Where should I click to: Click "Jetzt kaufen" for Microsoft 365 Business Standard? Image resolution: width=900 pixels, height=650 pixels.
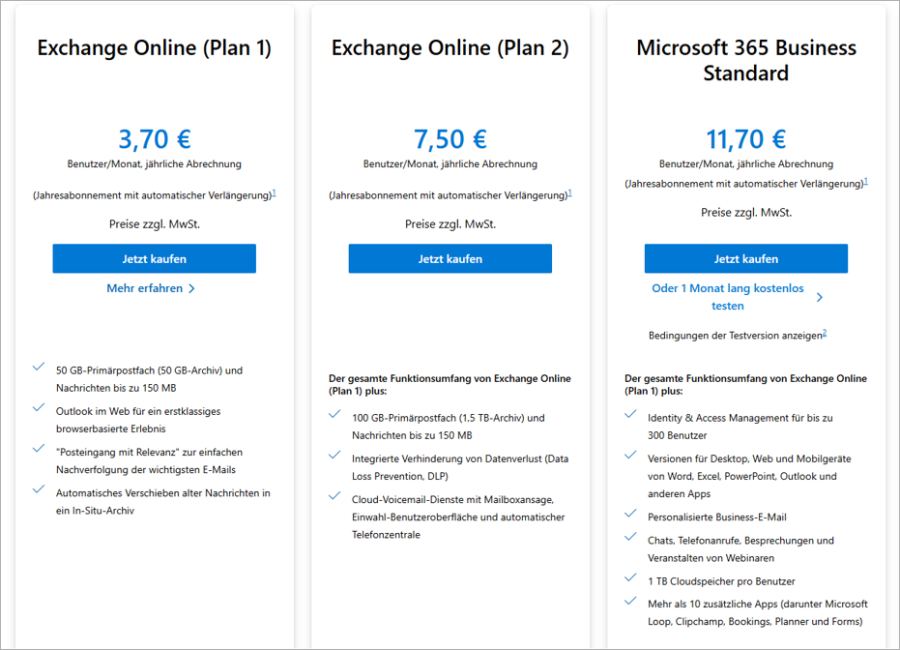pyautogui.click(x=745, y=258)
